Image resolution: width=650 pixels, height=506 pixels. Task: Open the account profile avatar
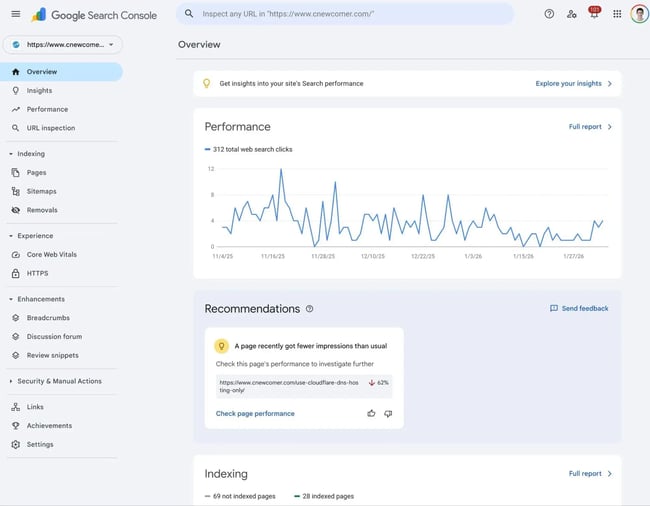[640, 14]
